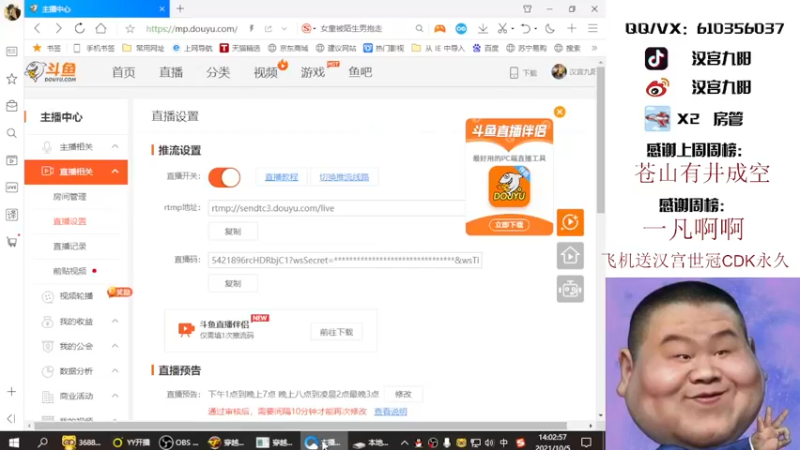Expand the 数据分析 section
This screenshot has width=800, height=450.
[x=115, y=370]
